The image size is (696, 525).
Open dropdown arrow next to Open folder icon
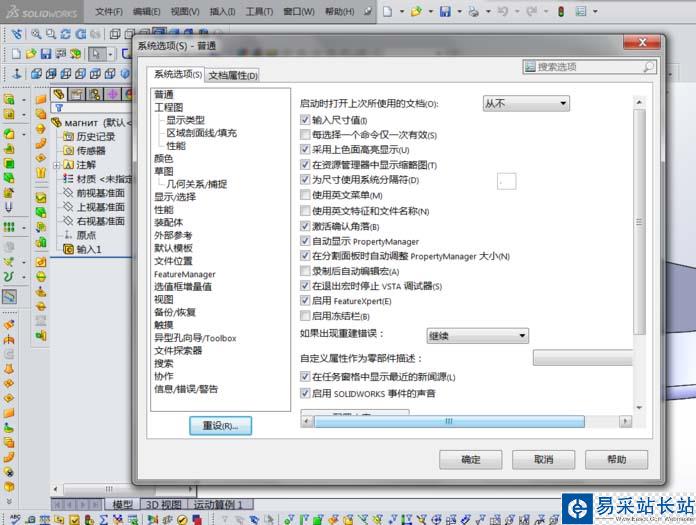pyautogui.click(x=431, y=12)
